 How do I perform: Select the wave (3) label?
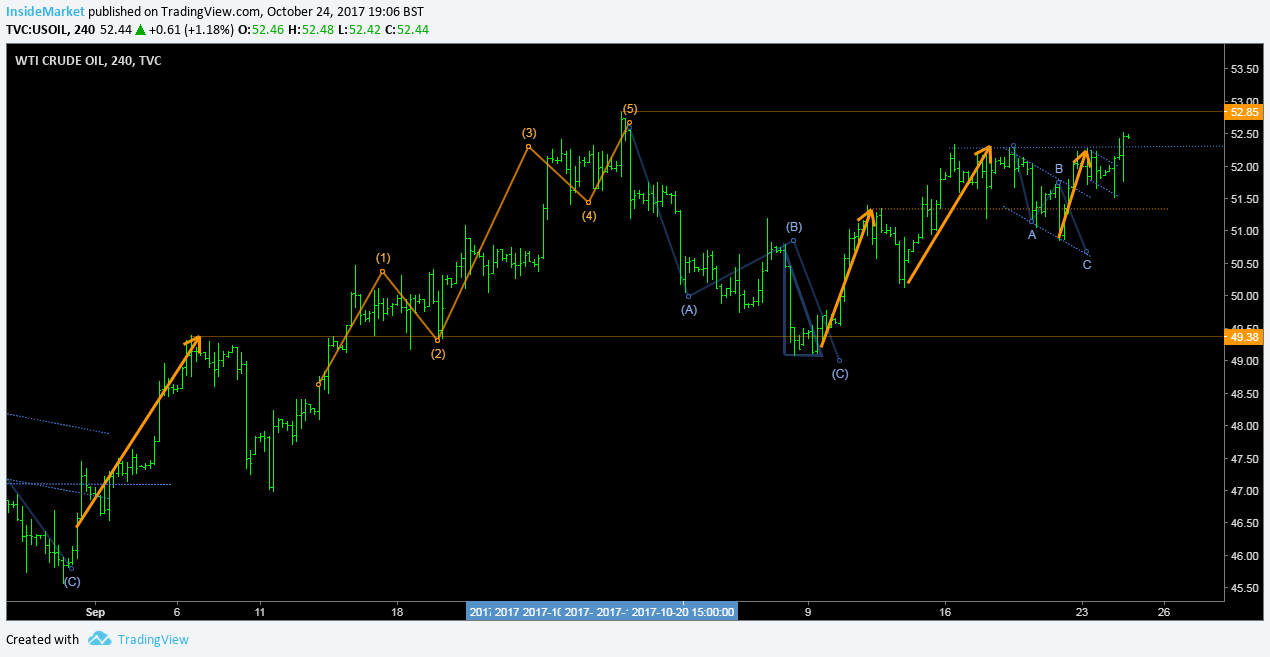coord(528,133)
